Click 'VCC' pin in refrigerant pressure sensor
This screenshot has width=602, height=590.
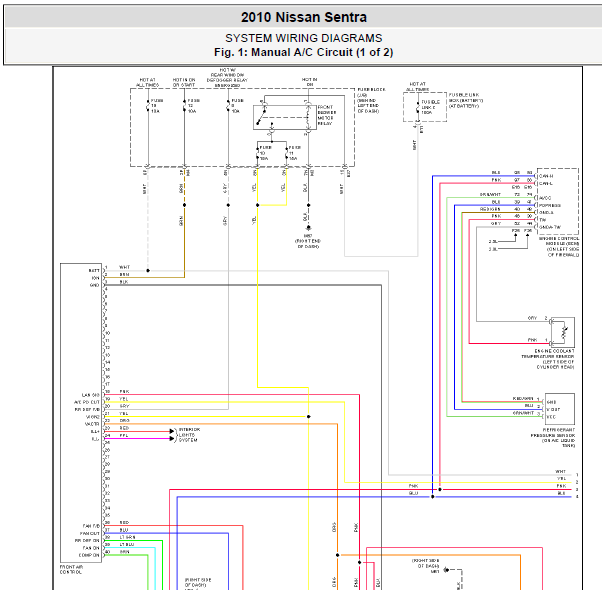[551, 417]
